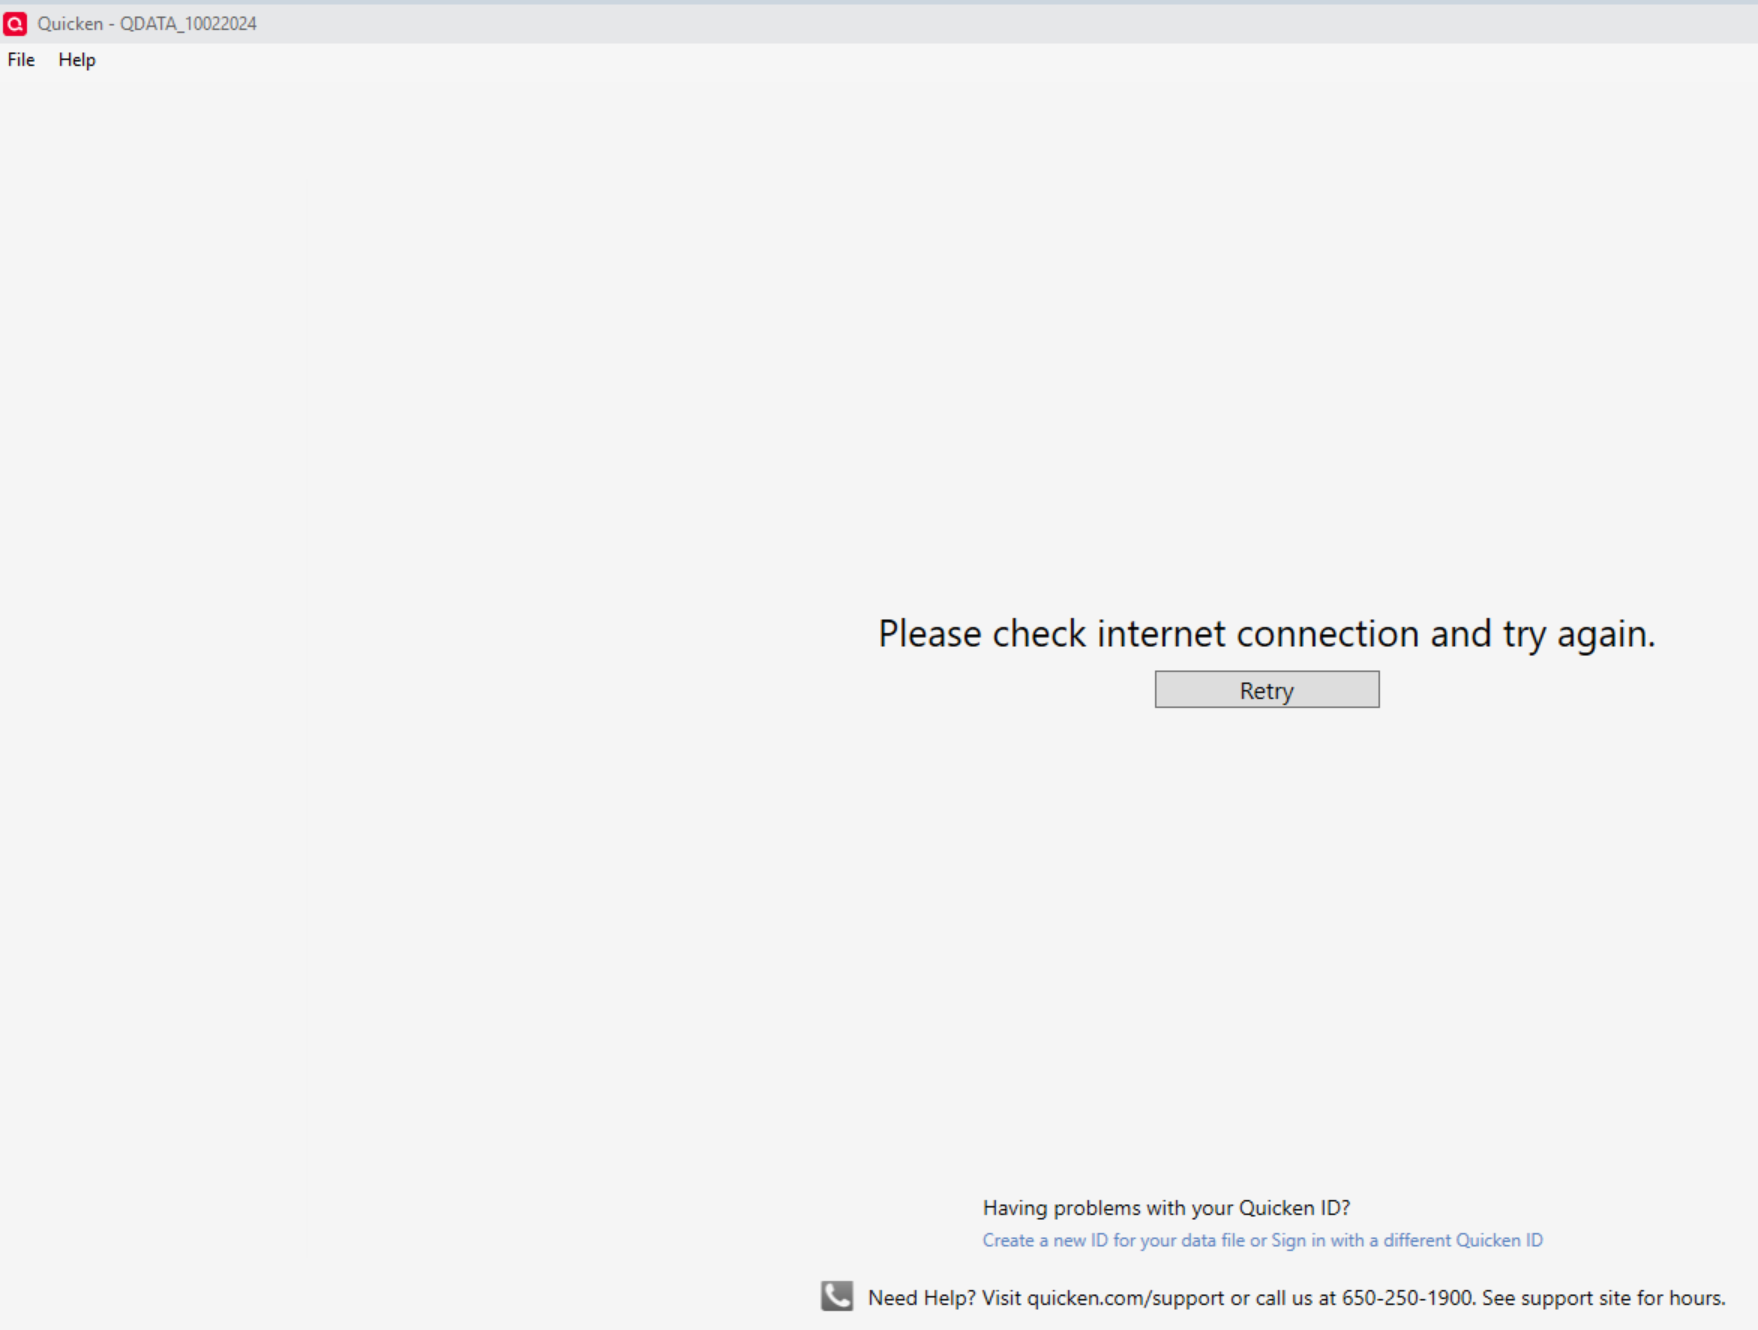Click the phone icon beside Need Help
This screenshot has height=1330, width=1758.
pos(837,1296)
